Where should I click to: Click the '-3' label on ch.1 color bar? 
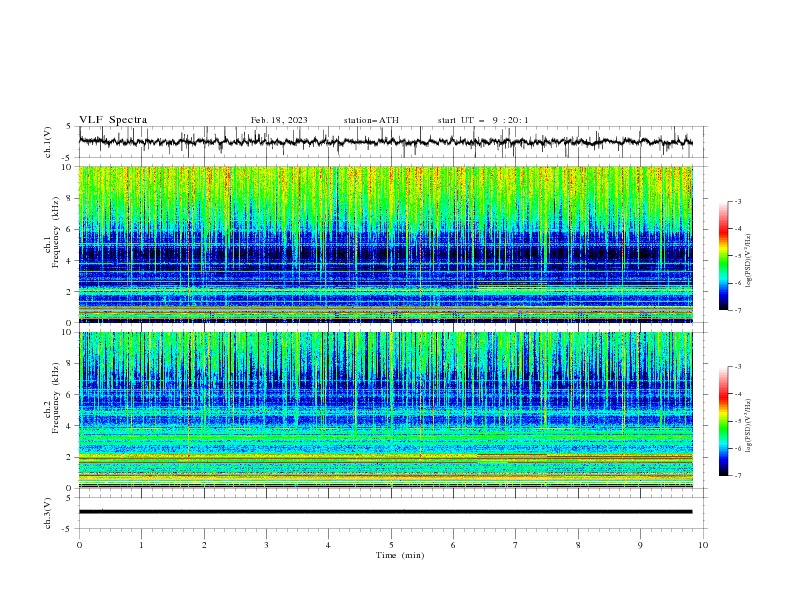pyautogui.click(x=737, y=201)
